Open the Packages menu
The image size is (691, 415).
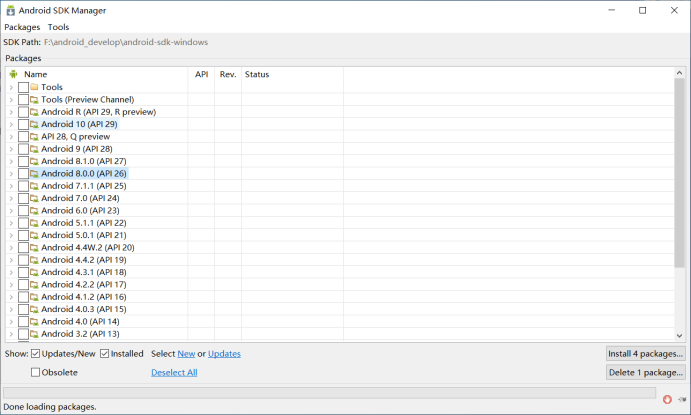tap(22, 27)
